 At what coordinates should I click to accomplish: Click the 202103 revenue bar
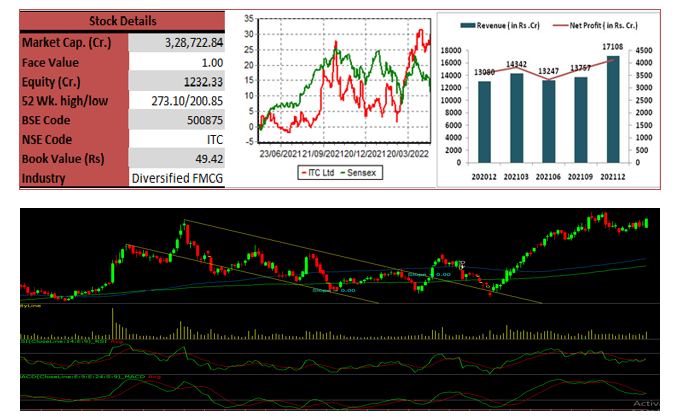(x=516, y=118)
